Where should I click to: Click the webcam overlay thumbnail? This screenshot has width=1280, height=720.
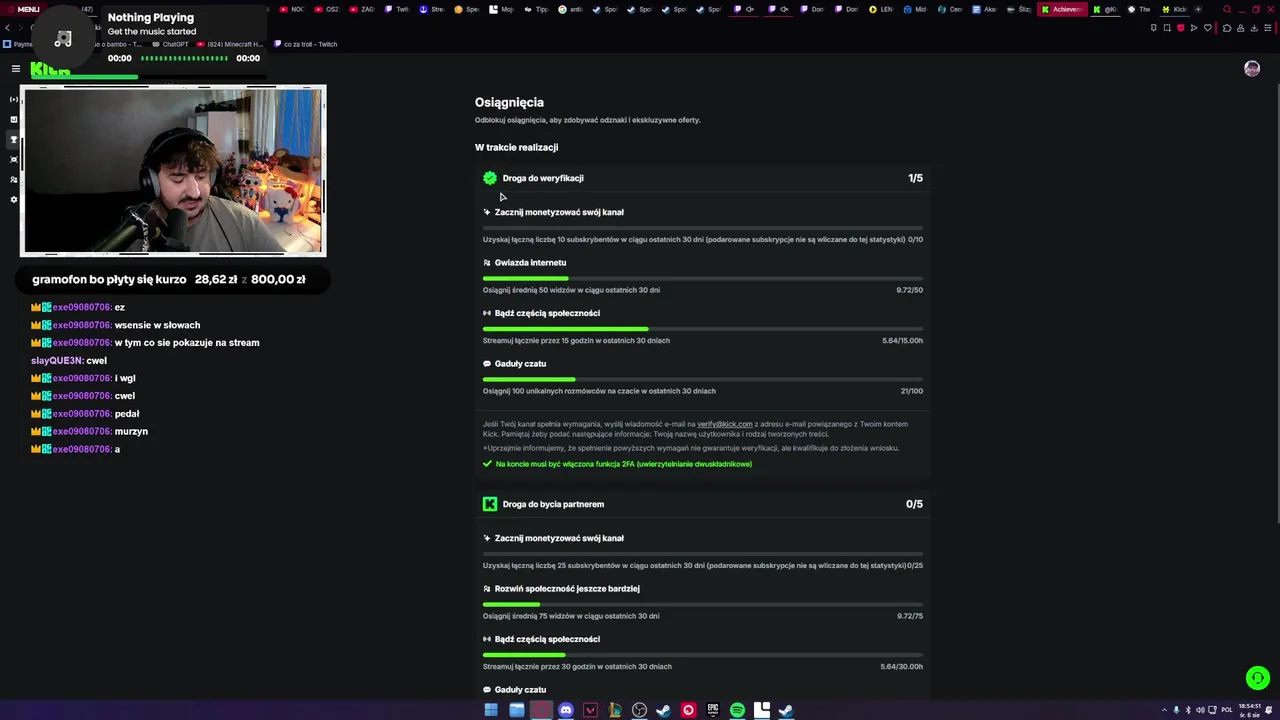click(173, 171)
